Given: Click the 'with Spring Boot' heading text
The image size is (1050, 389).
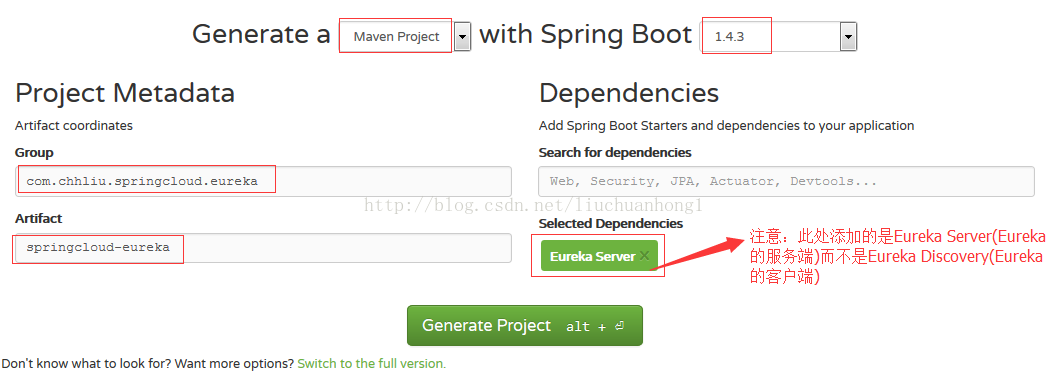Looking at the screenshot, I should tap(585, 34).
